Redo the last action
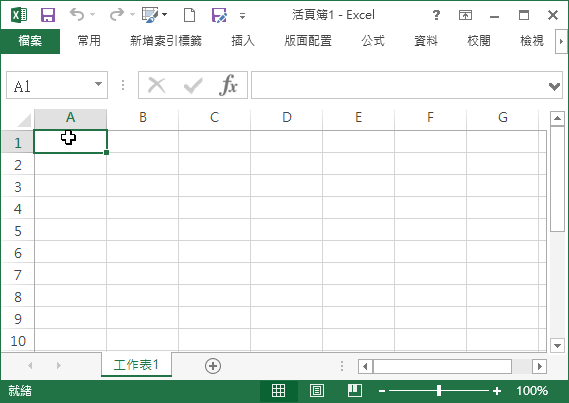 [x=117, y=15]
